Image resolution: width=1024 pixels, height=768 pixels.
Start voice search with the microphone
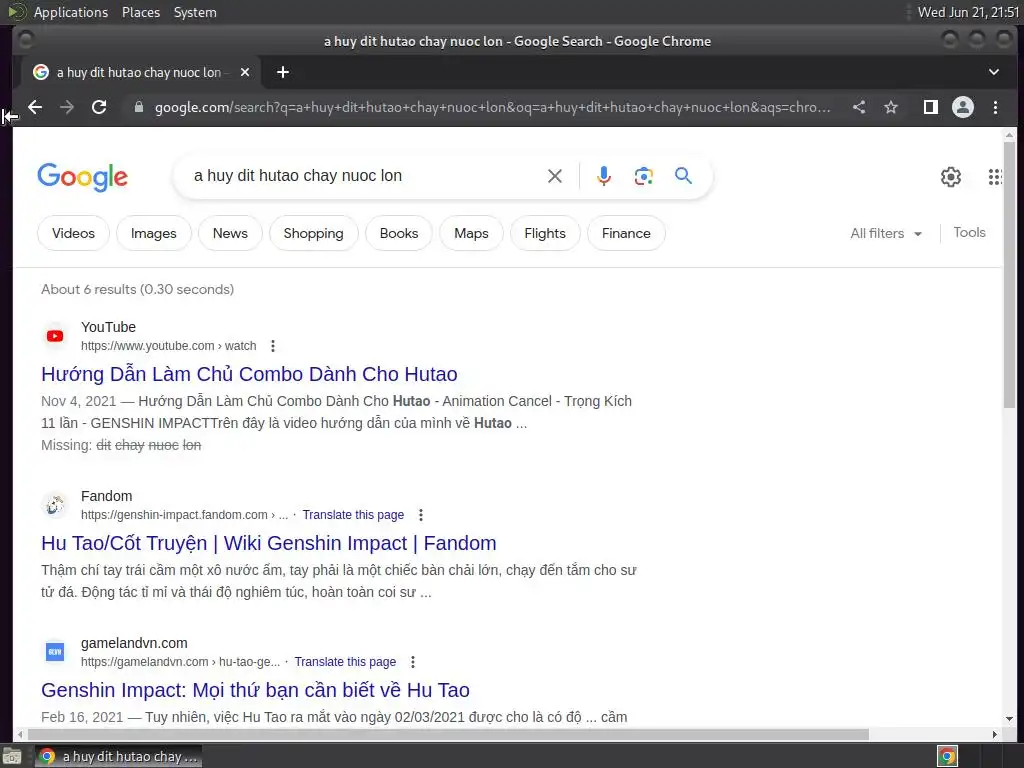604,176
